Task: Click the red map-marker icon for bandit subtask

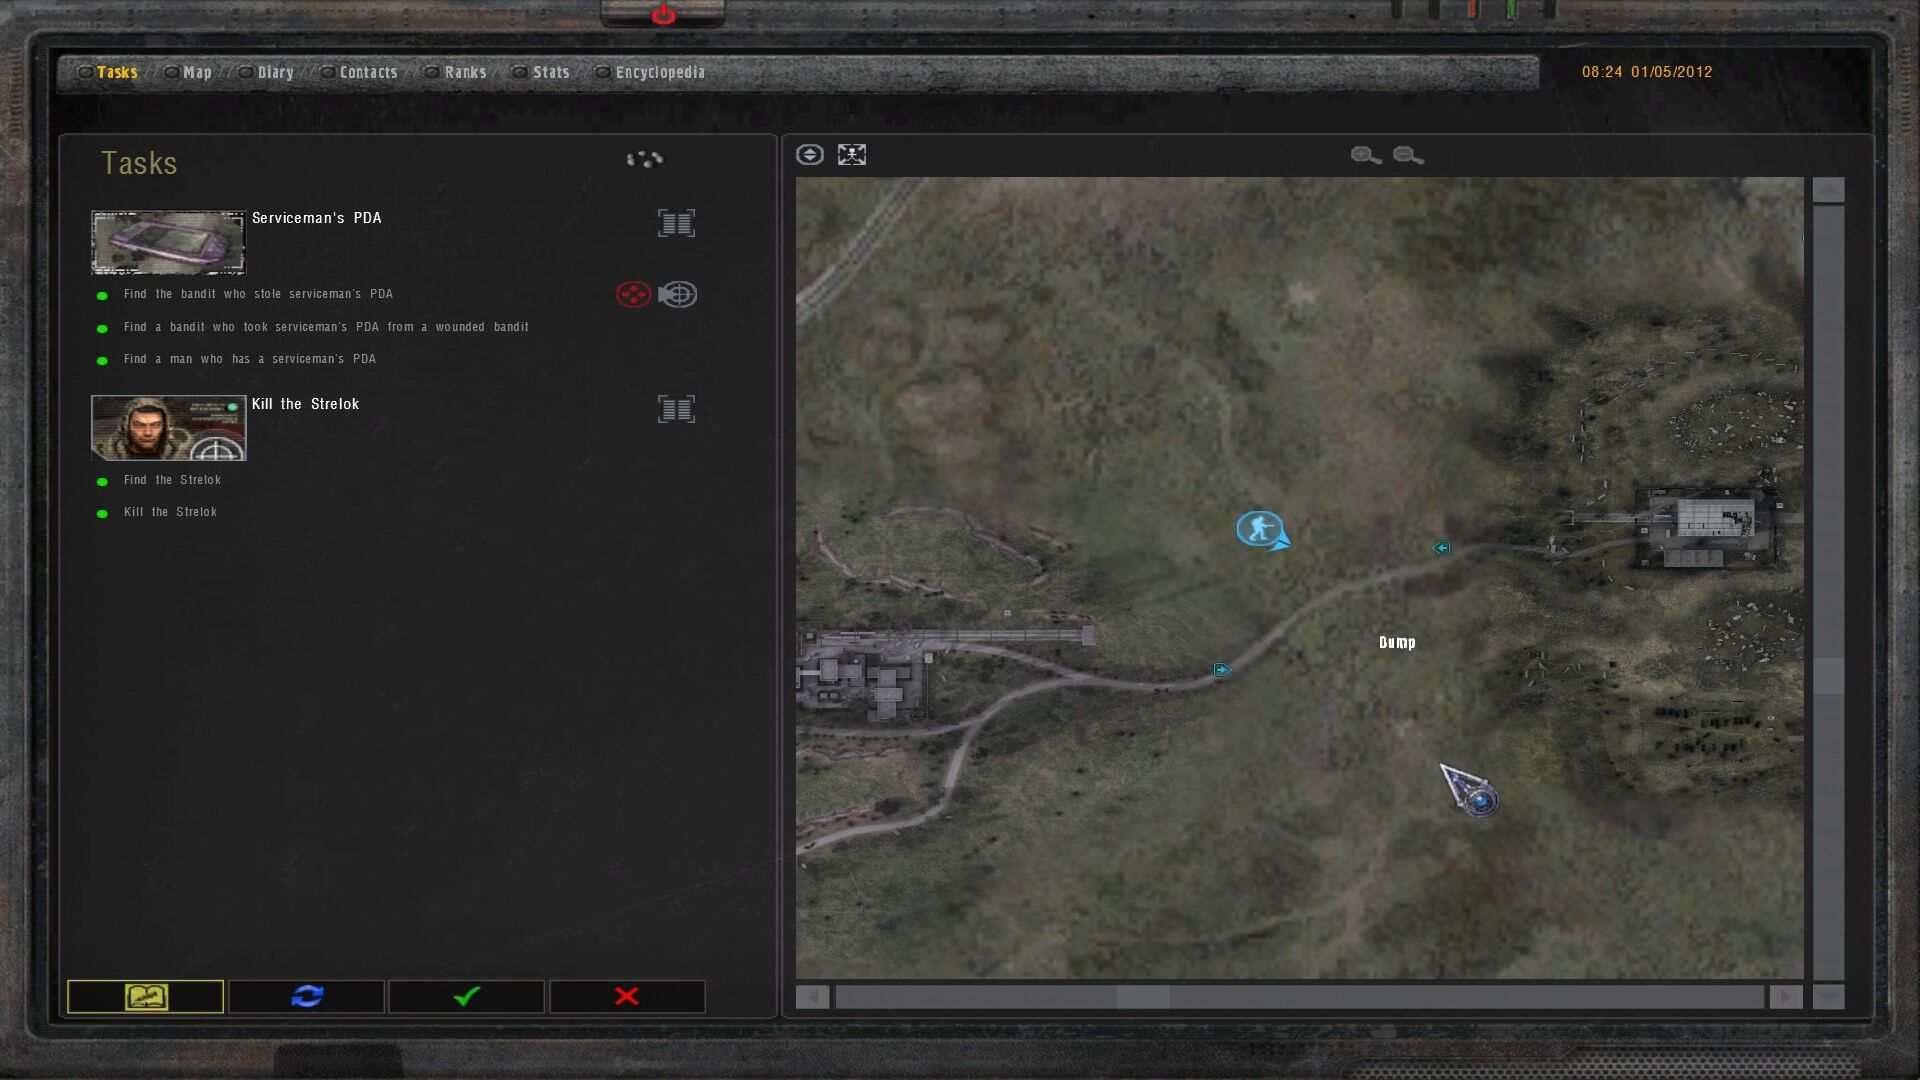Action: pos(633,294)
